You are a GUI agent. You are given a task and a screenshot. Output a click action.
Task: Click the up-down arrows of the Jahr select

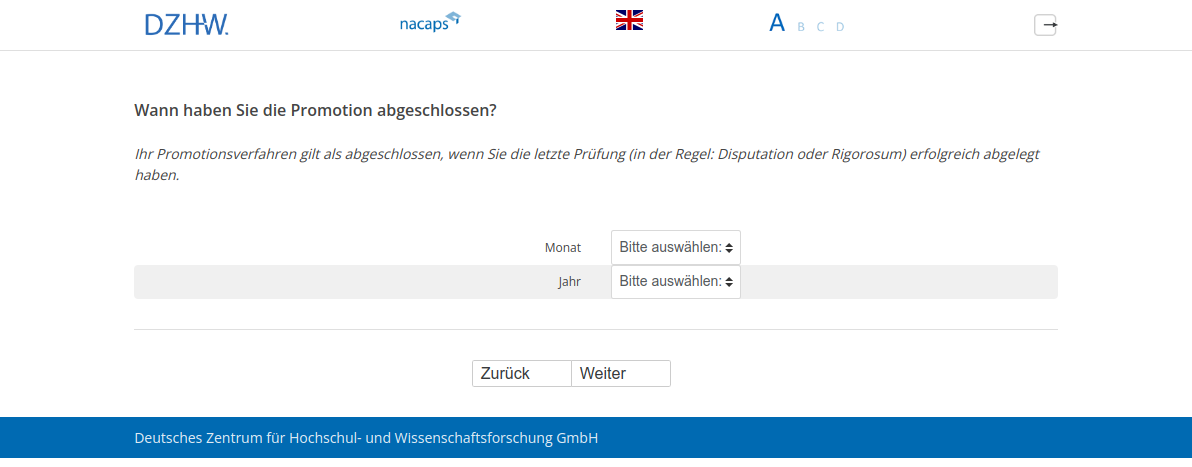click(730, 282)
